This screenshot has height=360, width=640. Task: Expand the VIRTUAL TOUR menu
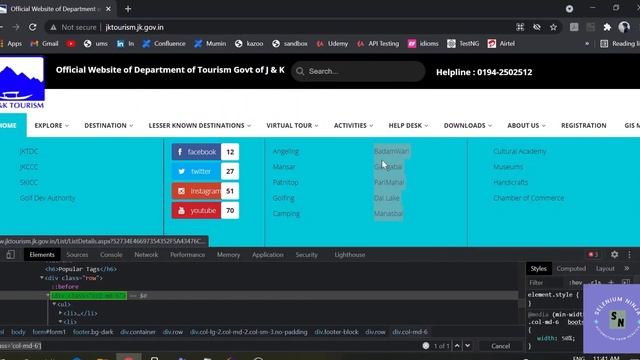tap(292, 126)
